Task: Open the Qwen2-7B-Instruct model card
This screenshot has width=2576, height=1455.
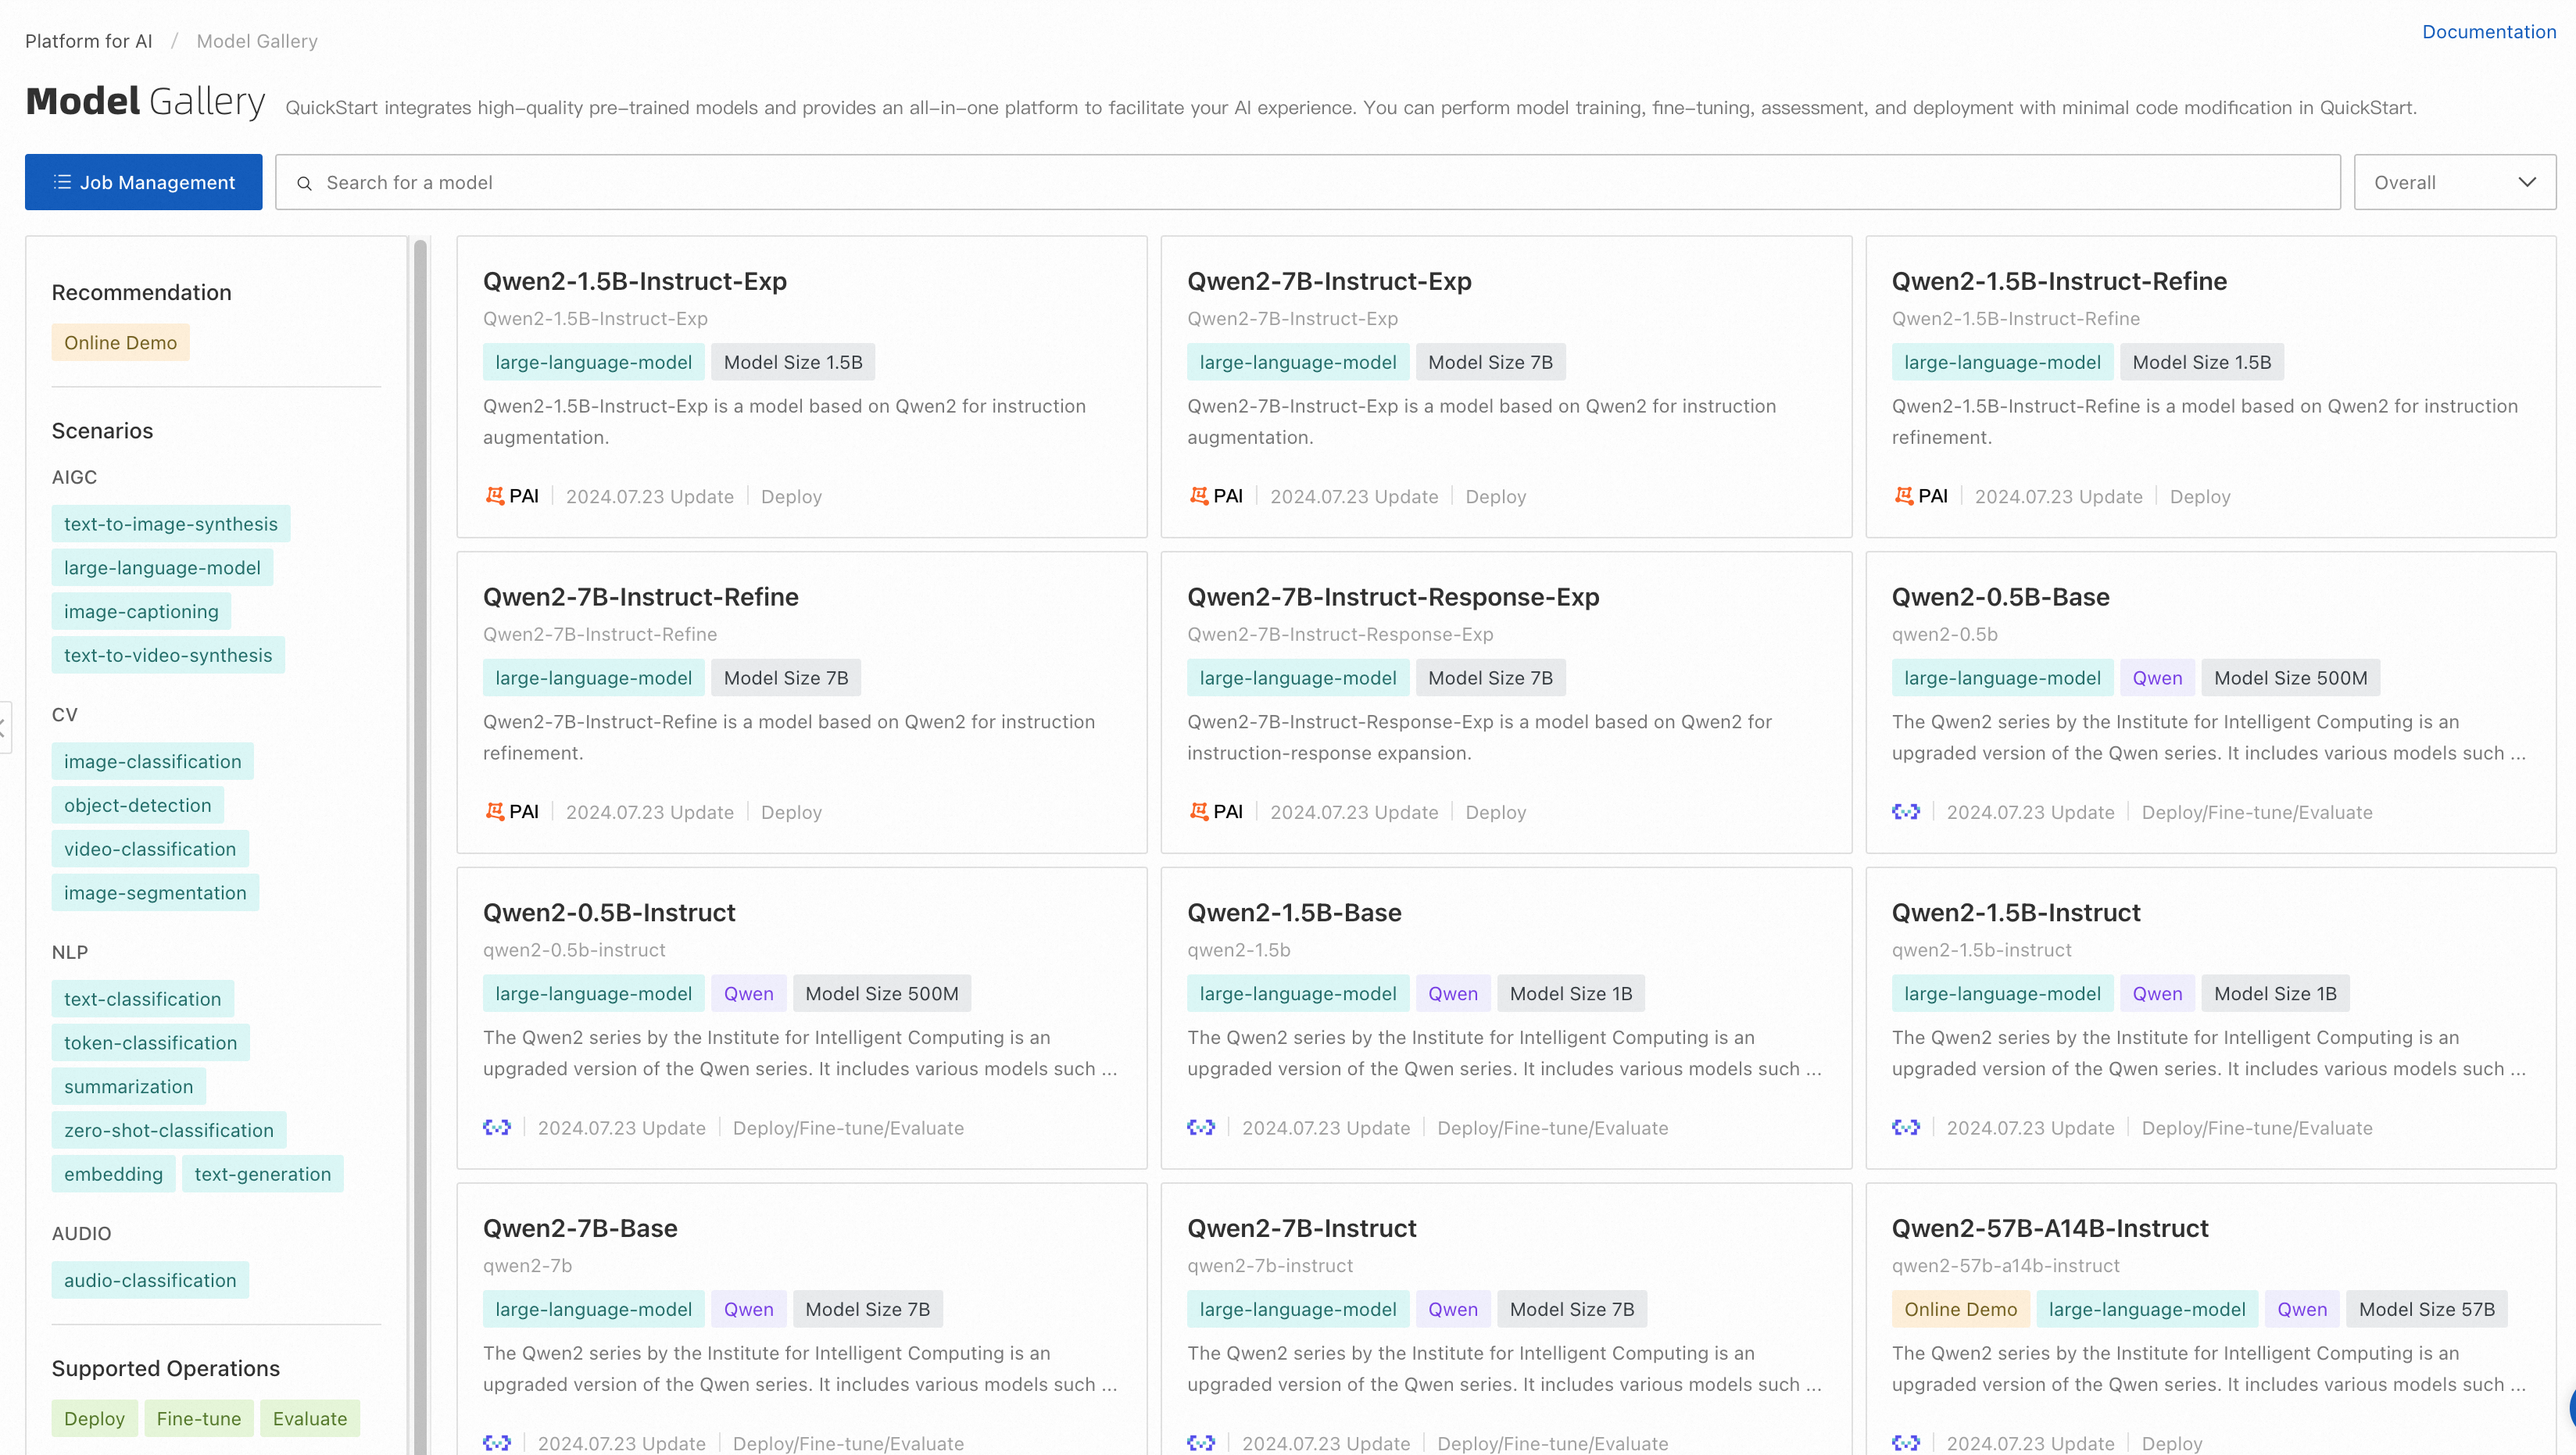Action: coord(1506,1320)
